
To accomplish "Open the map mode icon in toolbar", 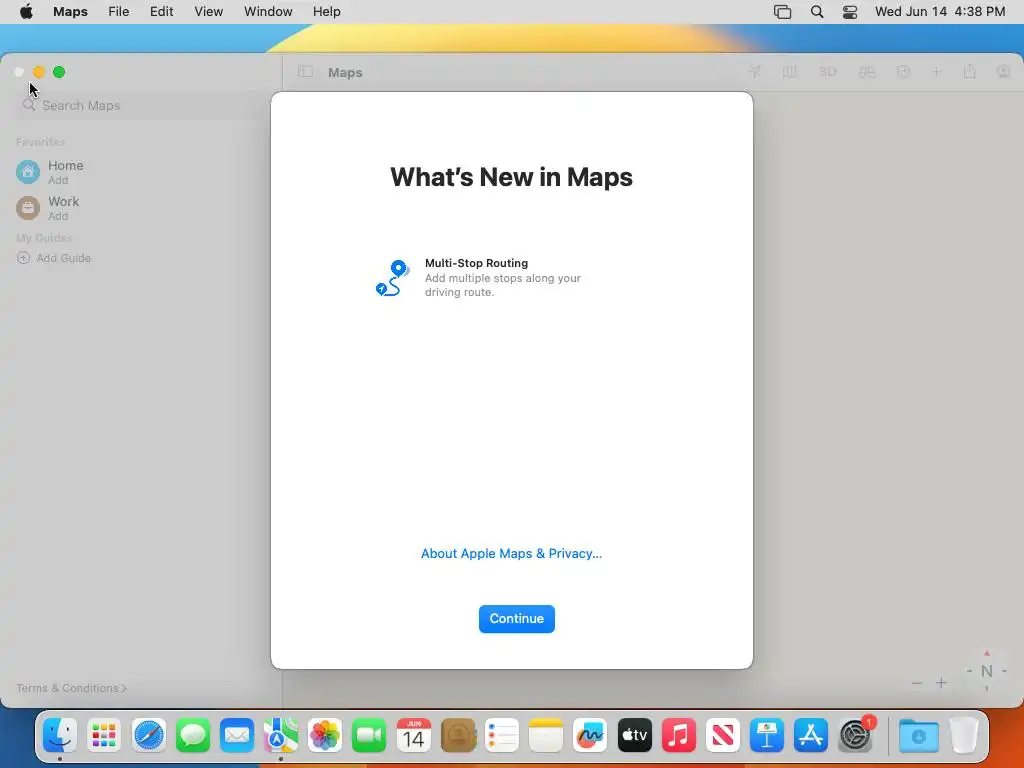I will (x=790, y=72).
